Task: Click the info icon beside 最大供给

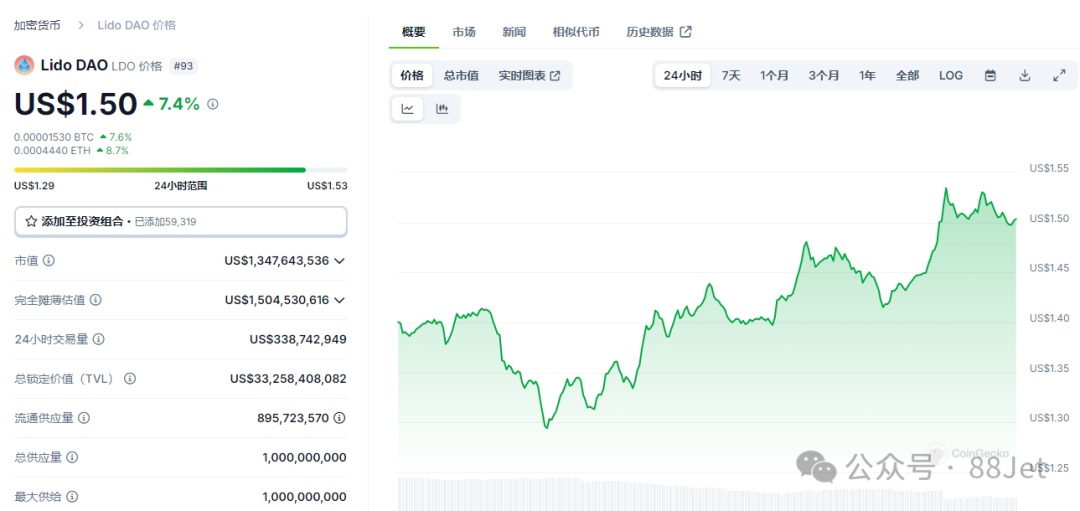Action: [x=72, y=497]
